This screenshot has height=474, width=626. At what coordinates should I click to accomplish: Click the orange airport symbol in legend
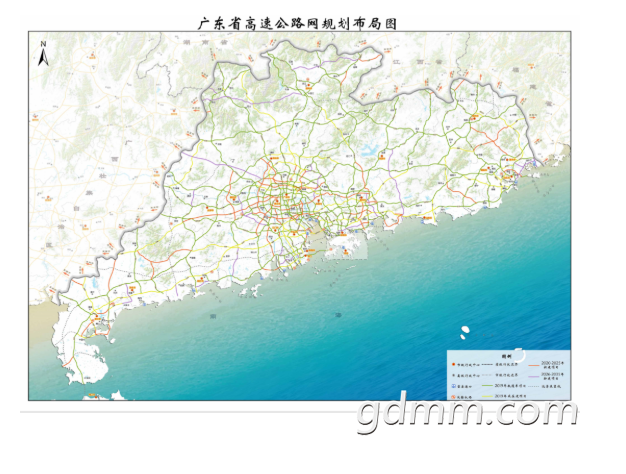(x=453, y=397)
